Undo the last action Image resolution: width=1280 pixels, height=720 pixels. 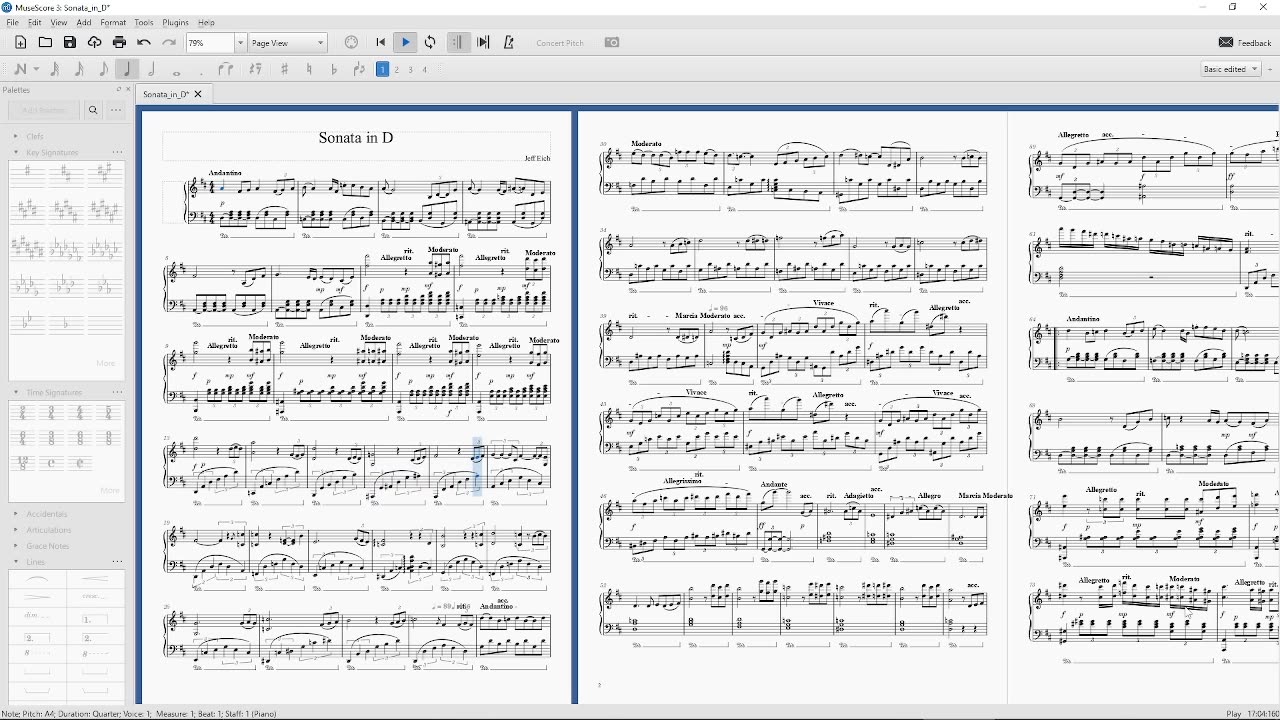[x=144, y=43]
